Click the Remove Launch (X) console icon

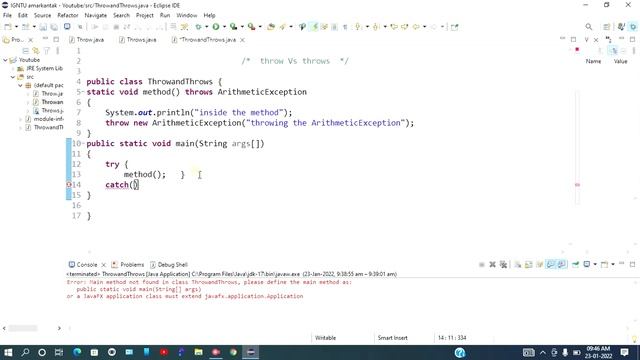pos(492,264)
